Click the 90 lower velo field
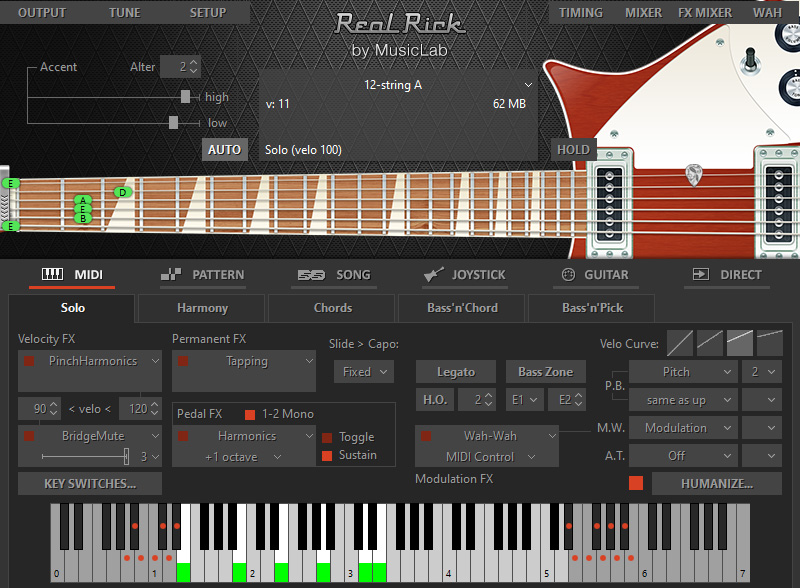 point(39,409)
